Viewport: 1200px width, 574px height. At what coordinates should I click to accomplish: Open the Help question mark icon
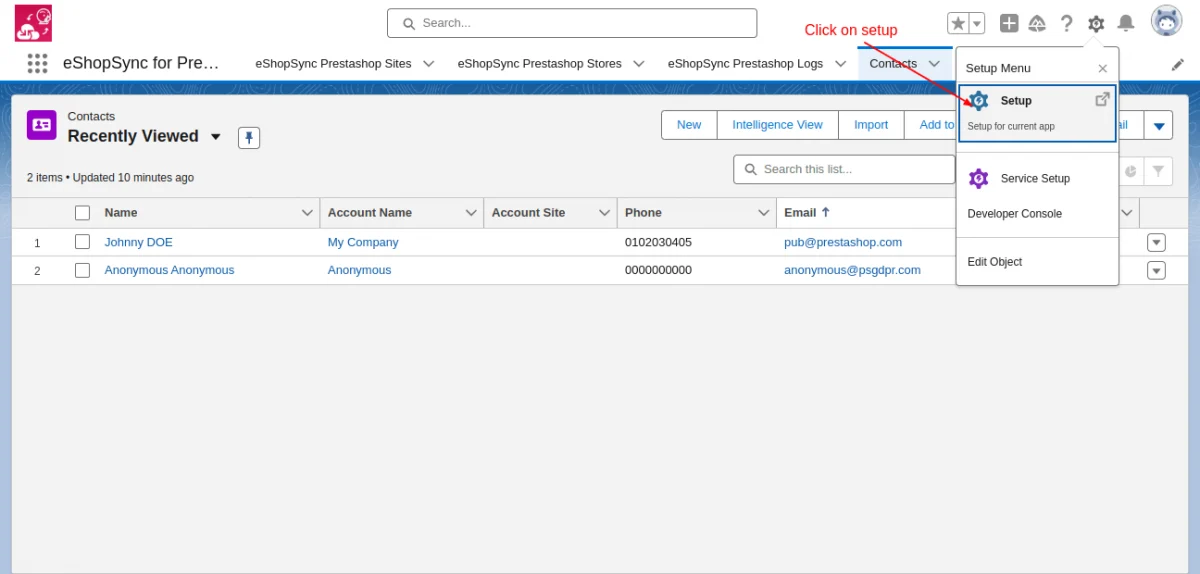coord(1067,23)
